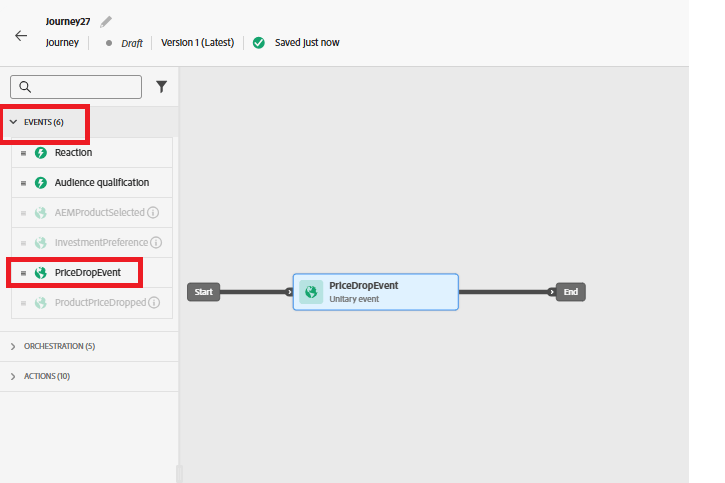Click the Draft status label
725x483 pixels.
(x=132, y=43)
